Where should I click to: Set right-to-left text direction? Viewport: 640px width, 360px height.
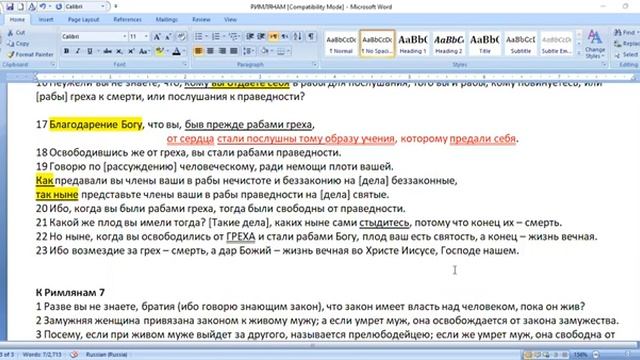click(285, 37)
